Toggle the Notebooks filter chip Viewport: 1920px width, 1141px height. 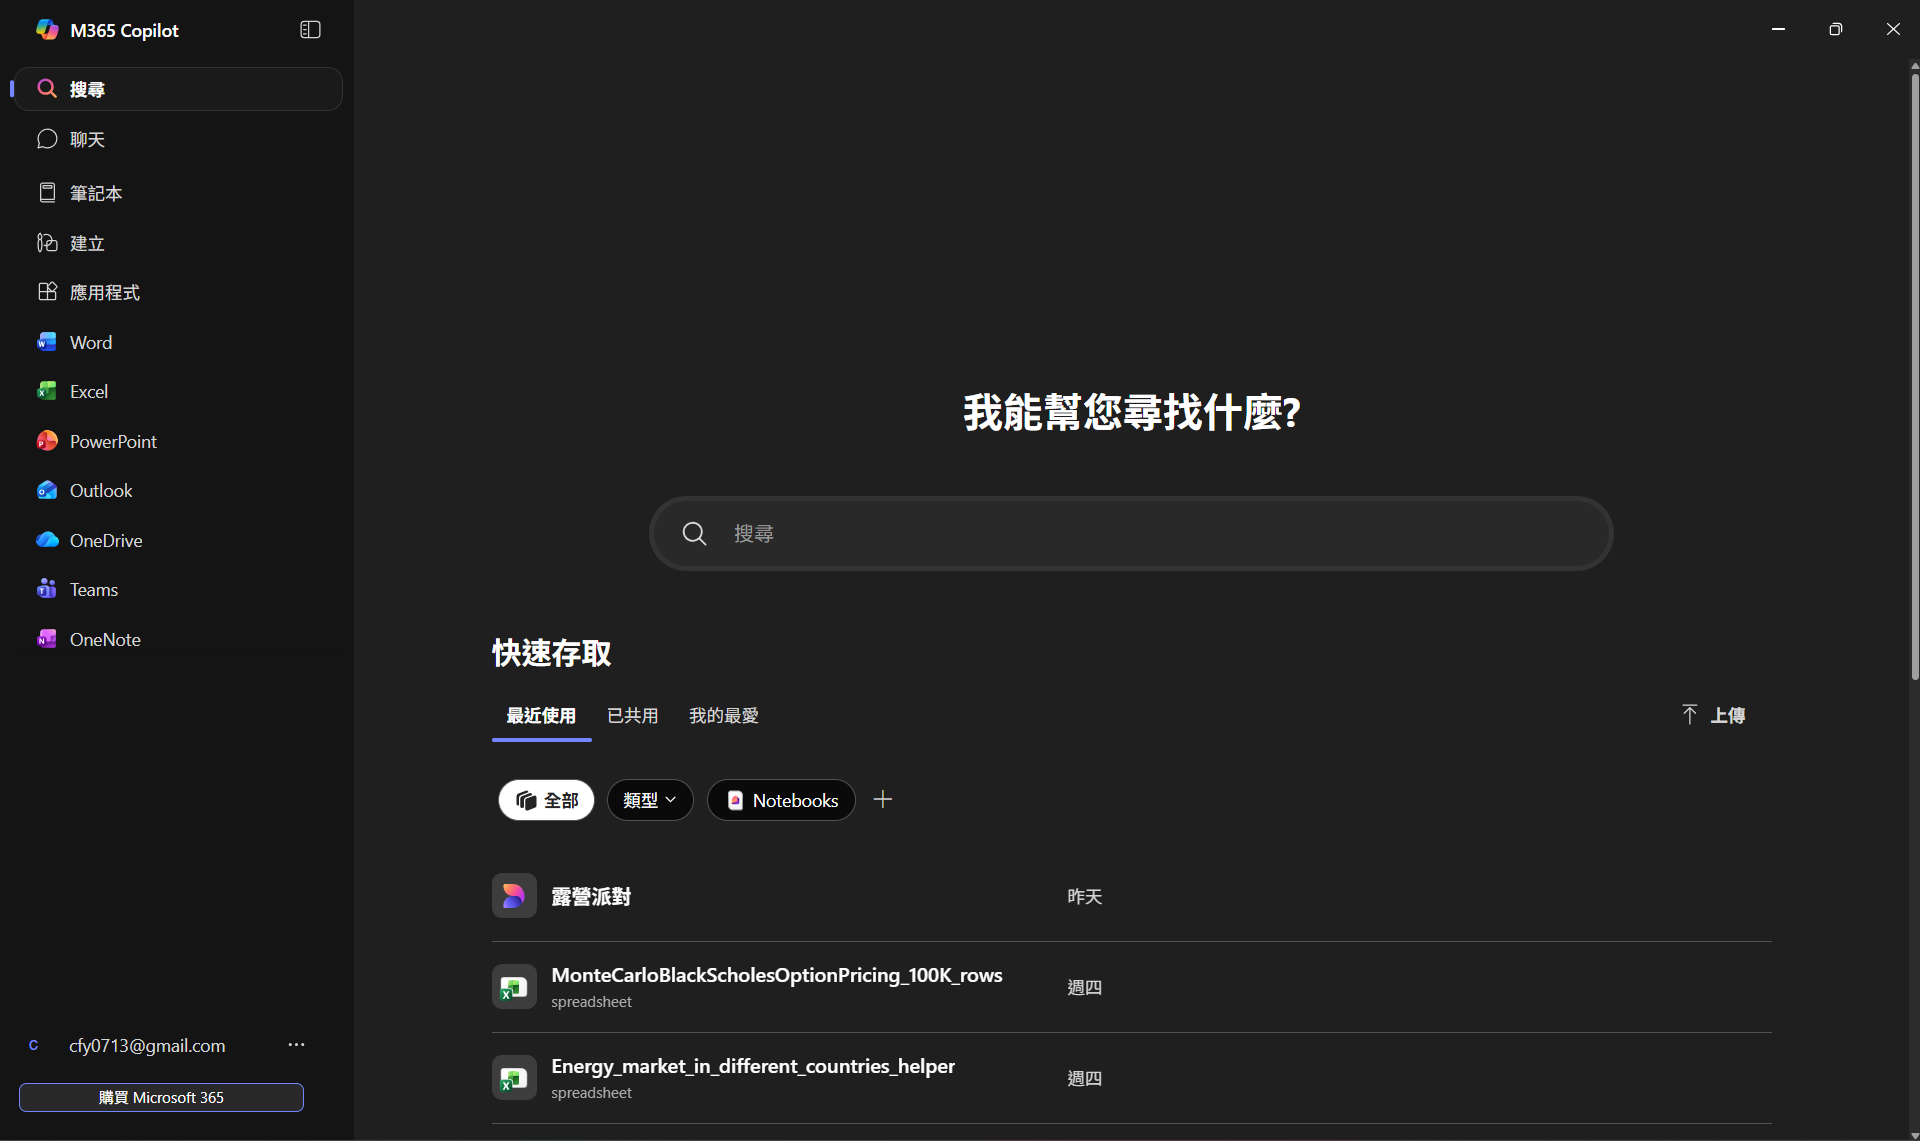pyautogui.click(x=781, y=800)
